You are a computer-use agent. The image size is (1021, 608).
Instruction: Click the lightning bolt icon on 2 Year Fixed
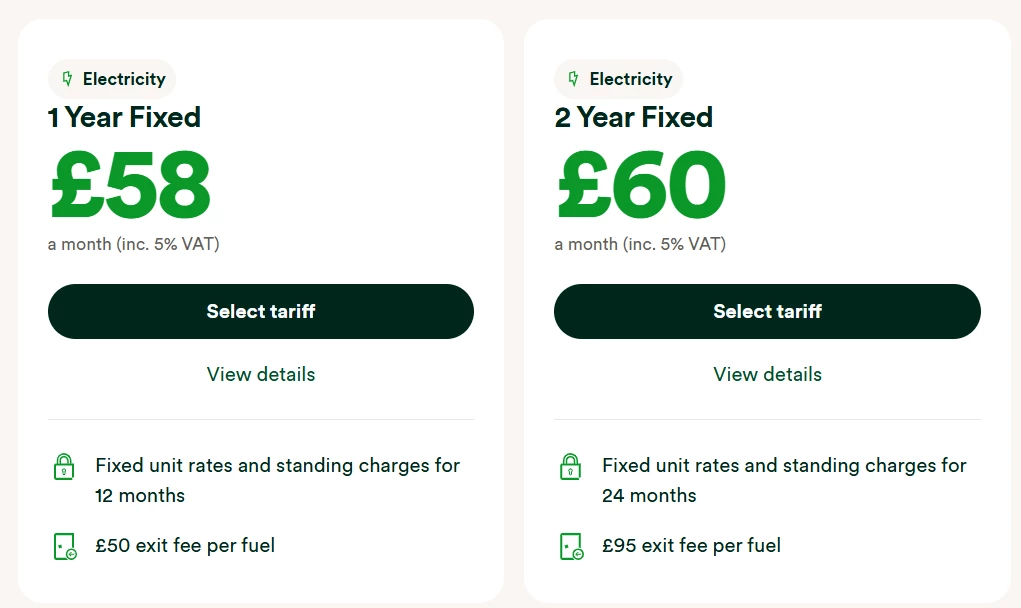(574, 79)
